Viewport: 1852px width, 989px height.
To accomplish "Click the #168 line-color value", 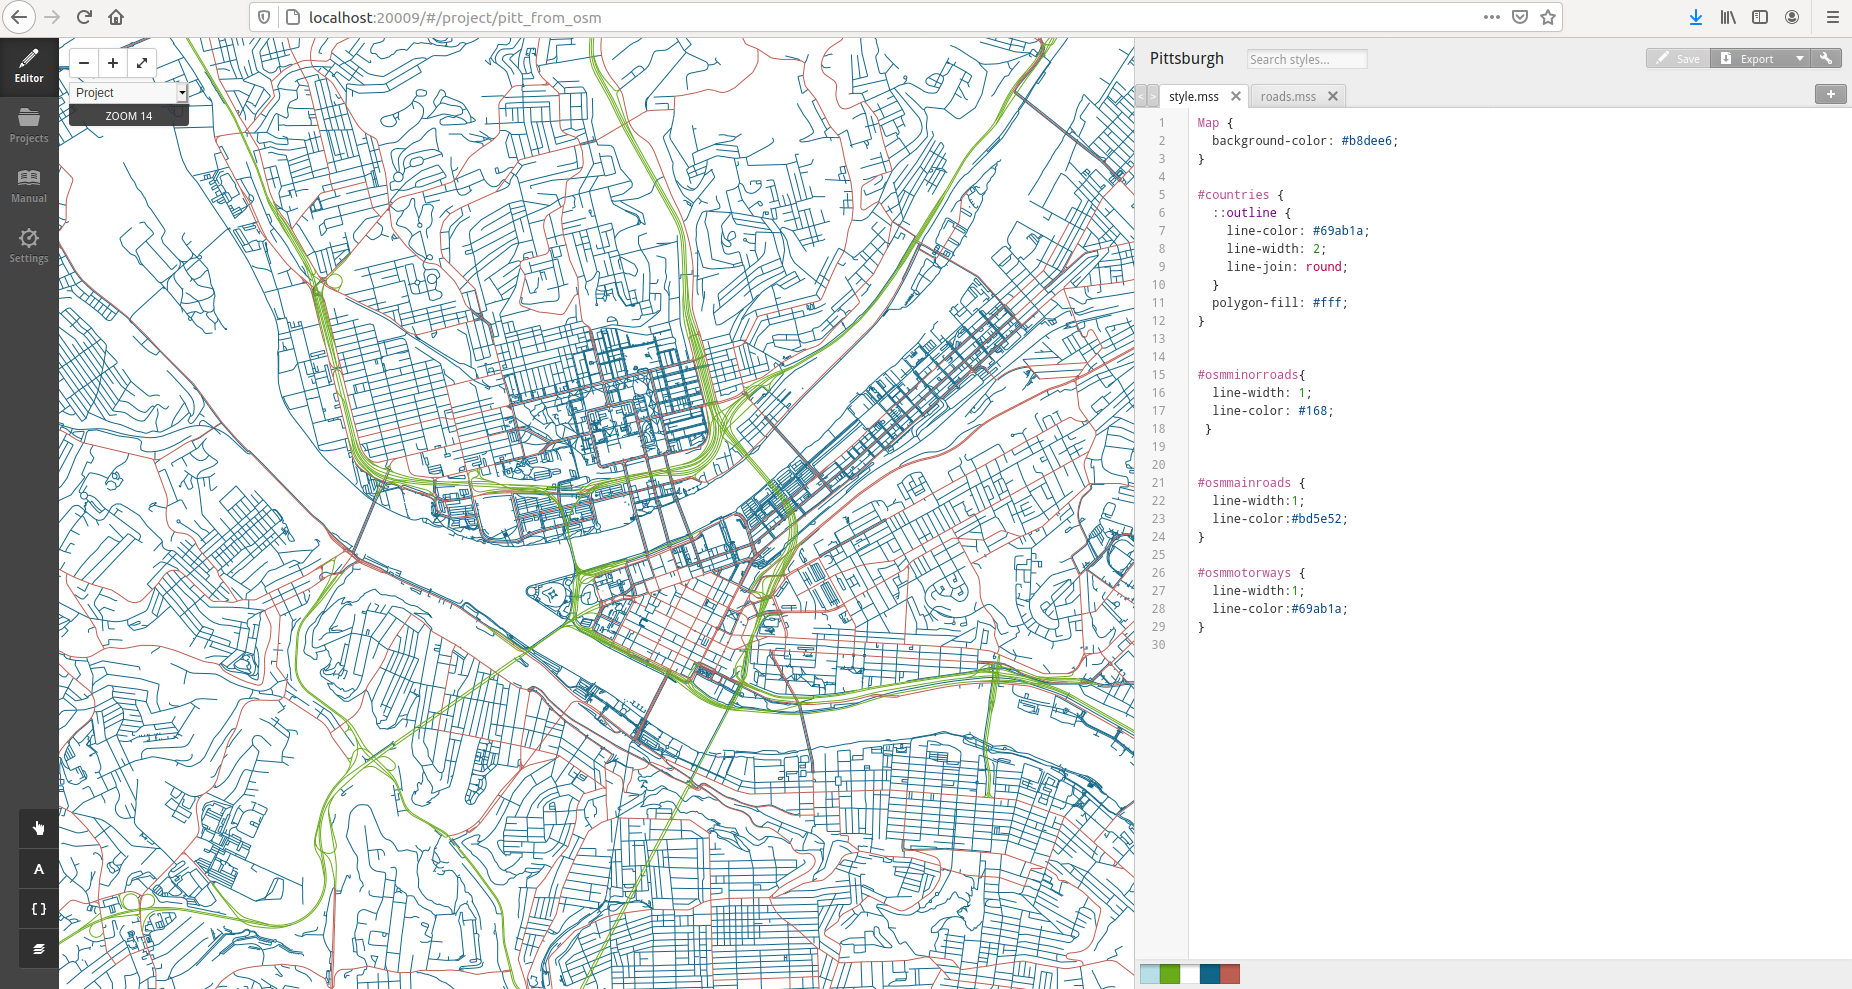I will pyautogui.click(x=1312, y=411).
